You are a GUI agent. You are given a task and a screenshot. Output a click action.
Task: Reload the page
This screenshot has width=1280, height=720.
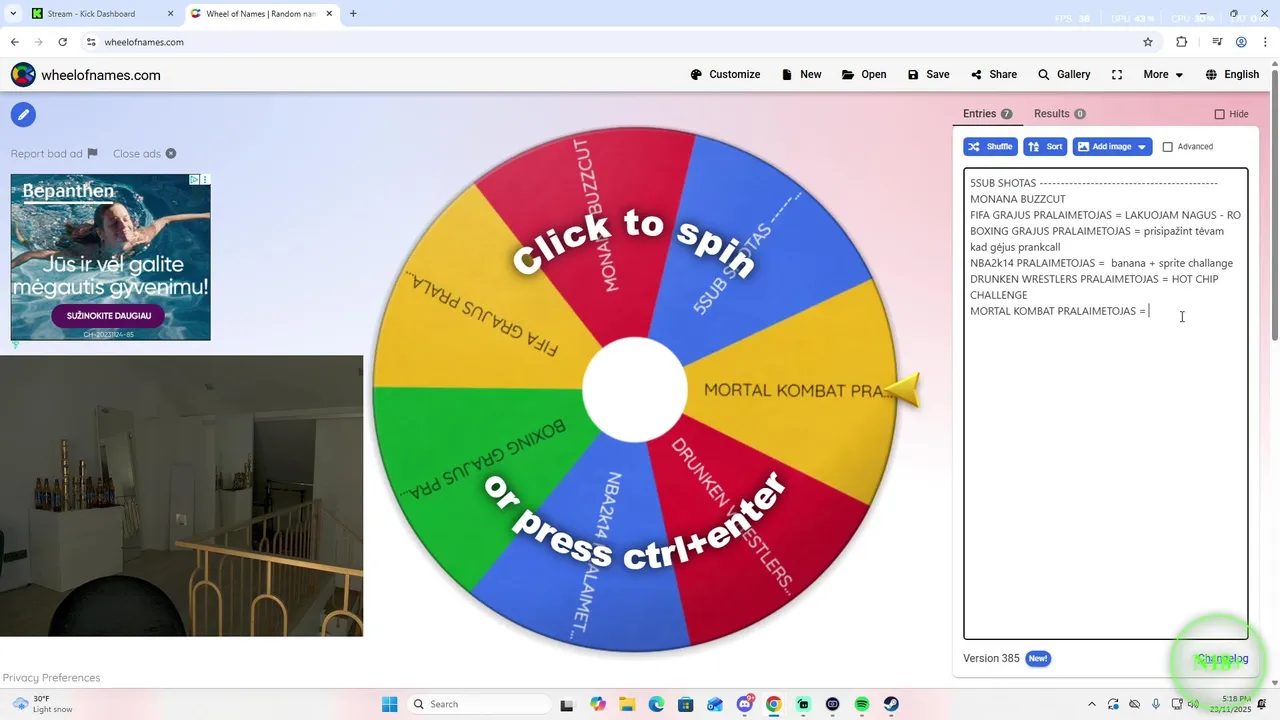point(63,42)
